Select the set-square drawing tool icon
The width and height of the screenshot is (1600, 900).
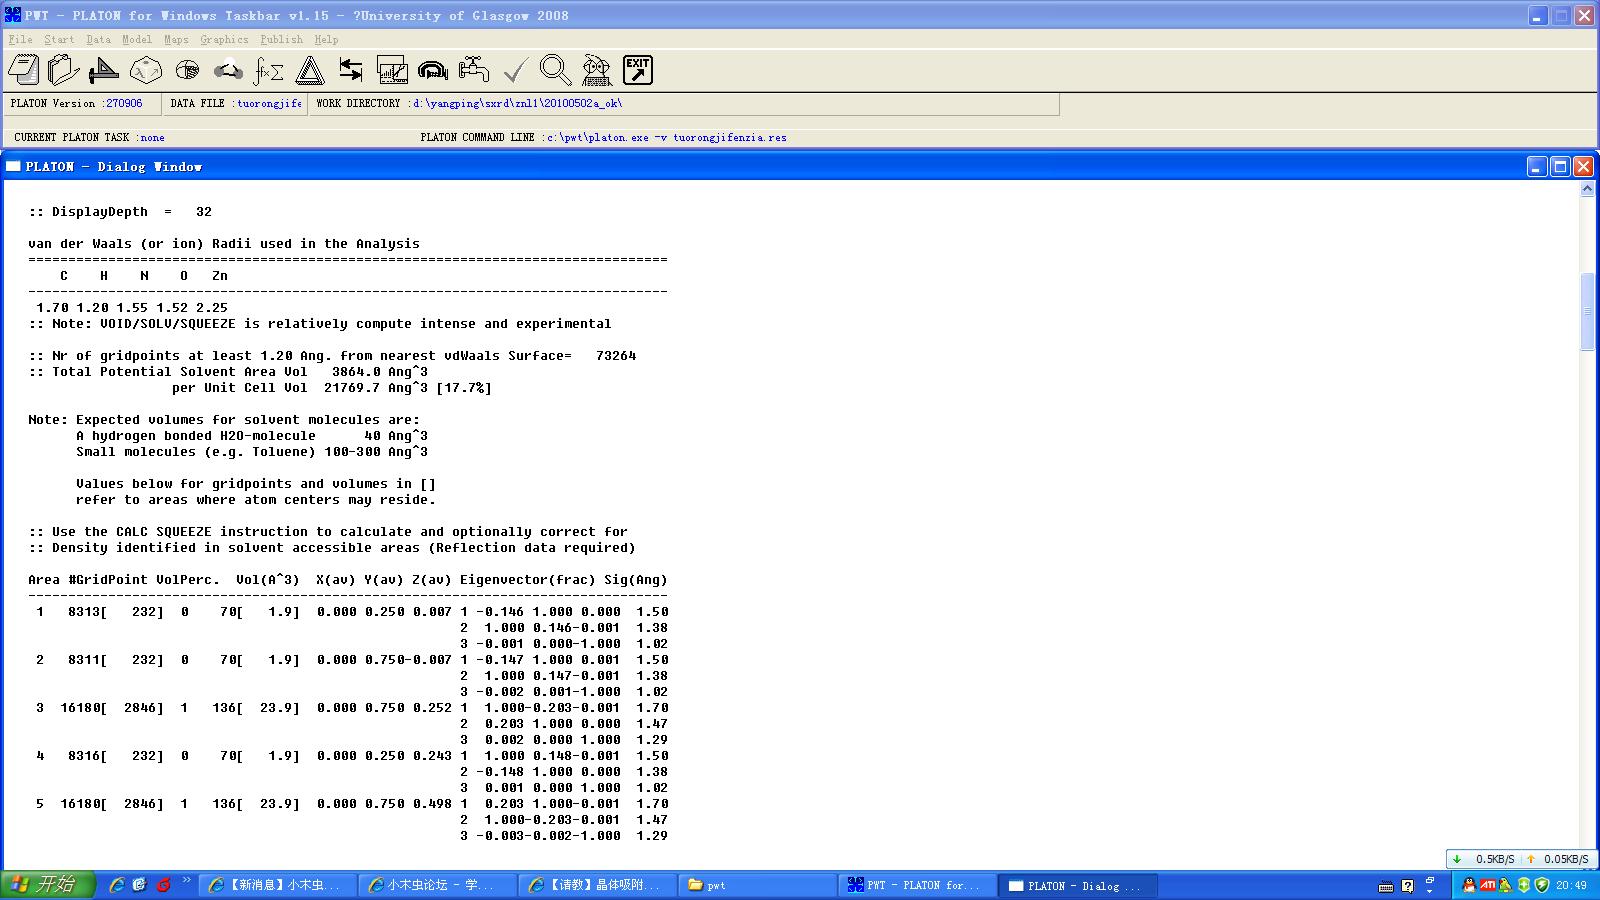(x=104, y=70)
